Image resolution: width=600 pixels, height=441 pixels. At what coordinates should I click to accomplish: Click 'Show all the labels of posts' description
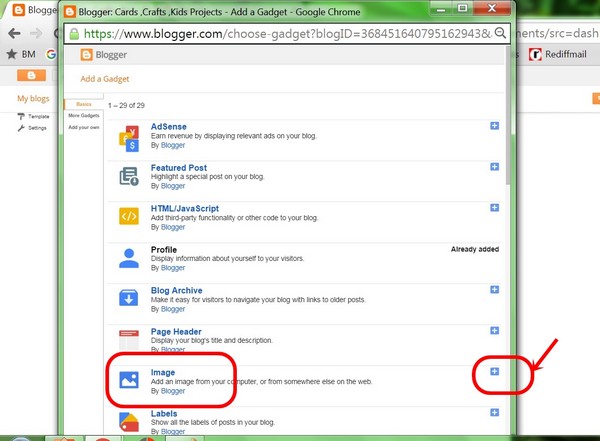pos(212,423)
